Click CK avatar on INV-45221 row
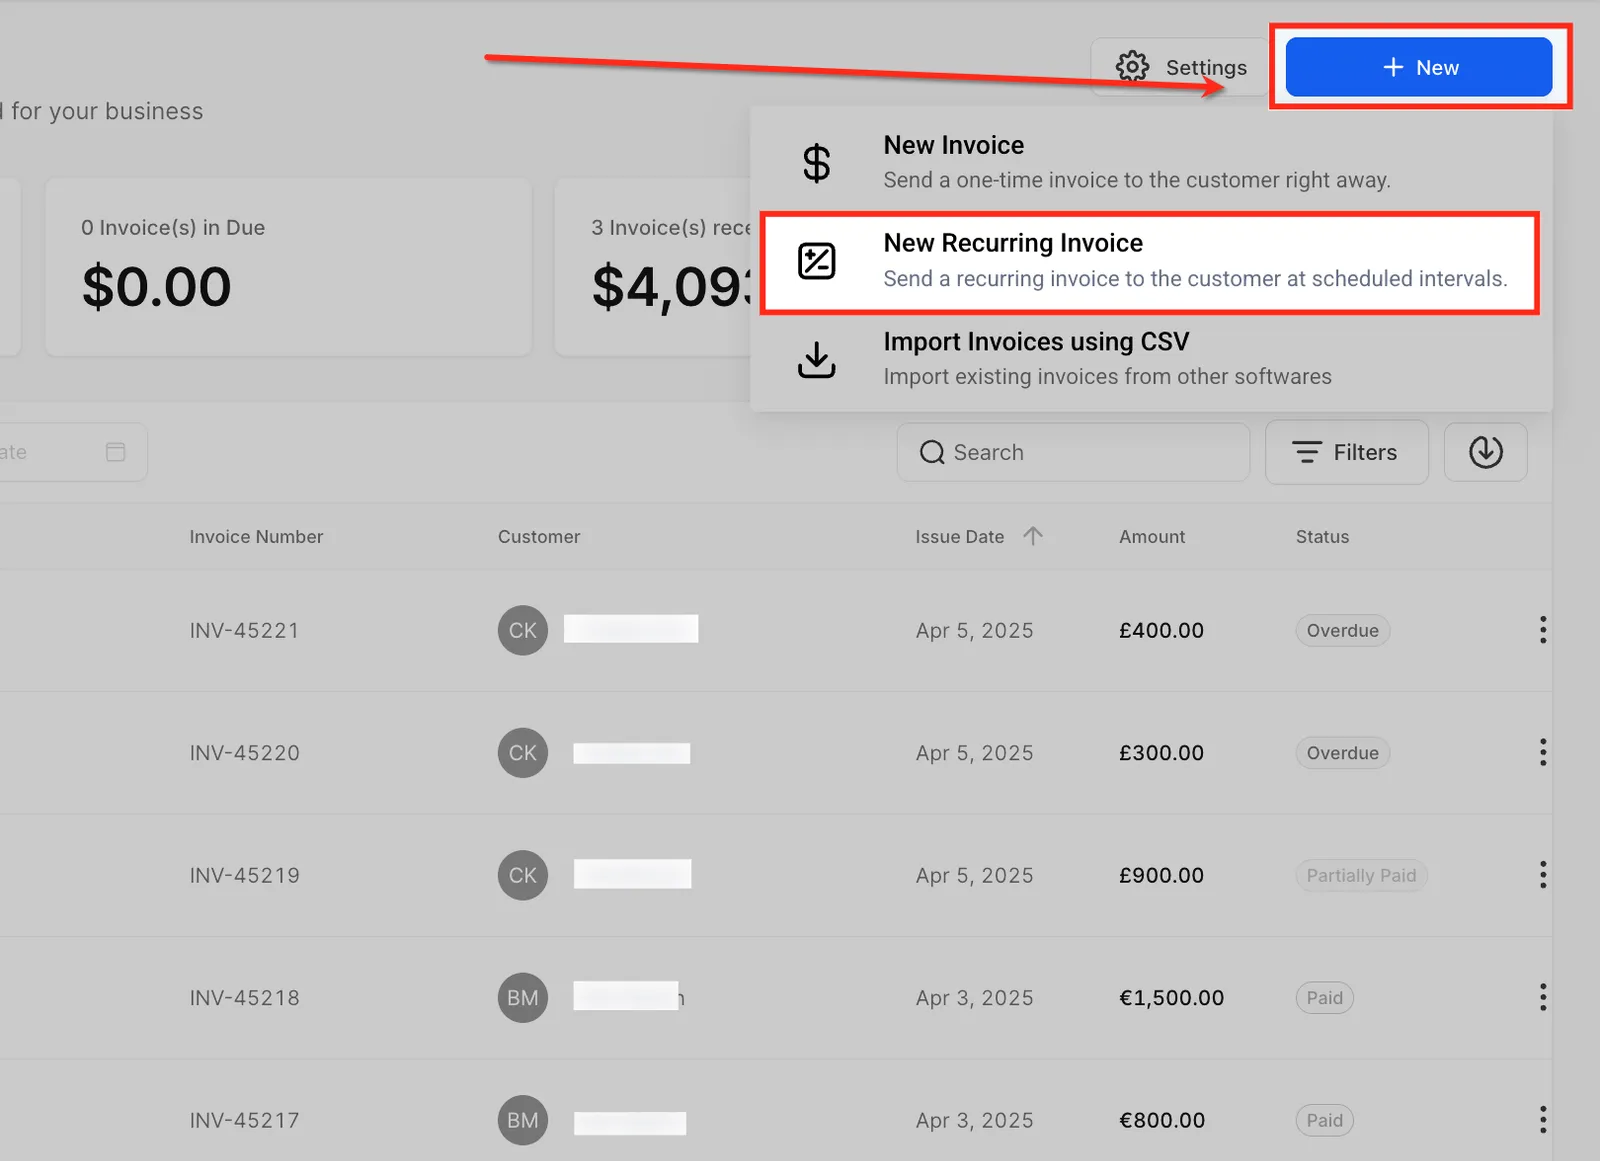1600x1161 pixels. (523, 630)
